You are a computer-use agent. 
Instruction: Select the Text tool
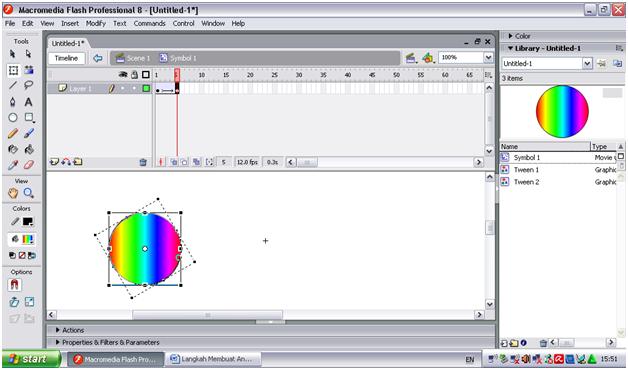click(x=28, y=102)
